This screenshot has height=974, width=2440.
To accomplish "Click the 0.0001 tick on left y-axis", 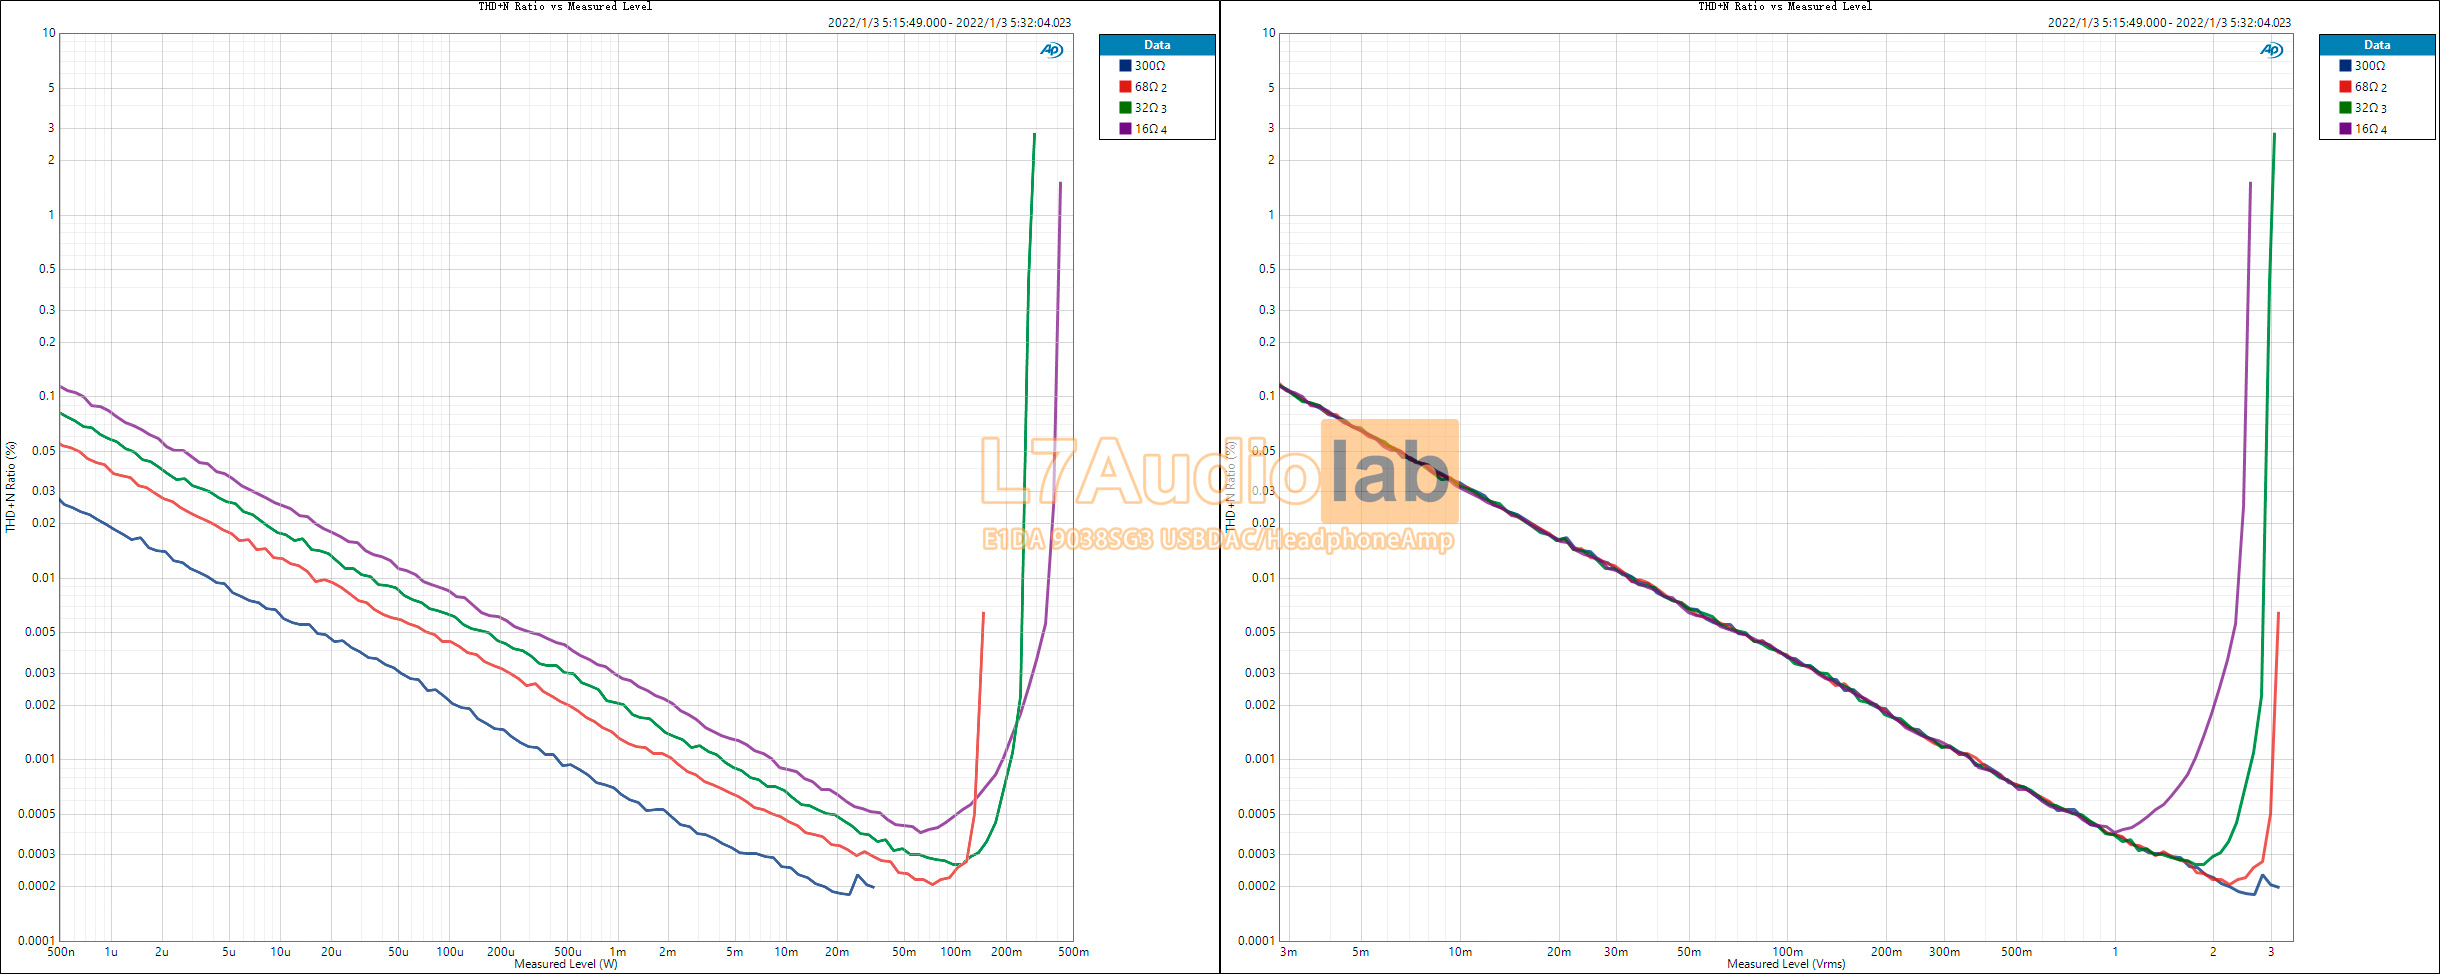I will (37, 940).
